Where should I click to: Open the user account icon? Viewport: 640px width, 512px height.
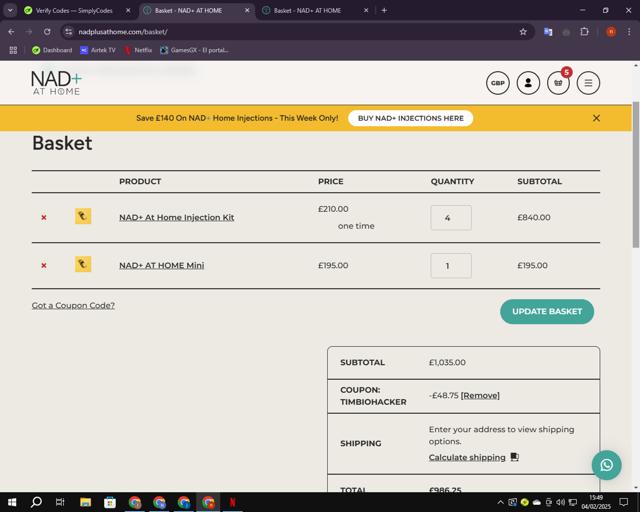tap(528, 83)
